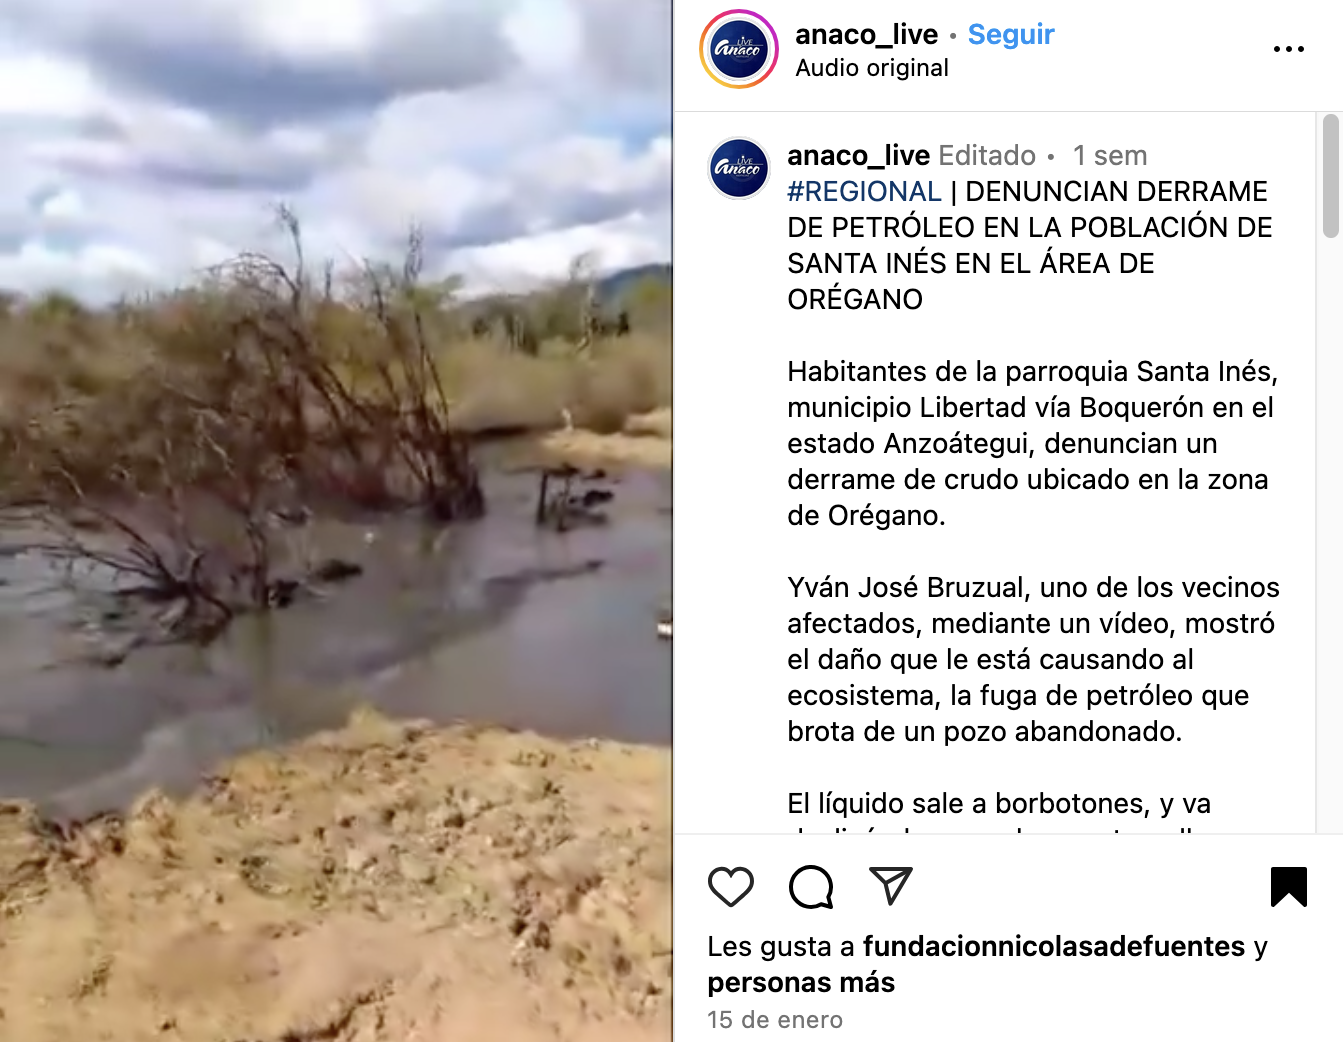Click the Editado label next to username
This screenshot has height=1042, width=1343.
987,155
